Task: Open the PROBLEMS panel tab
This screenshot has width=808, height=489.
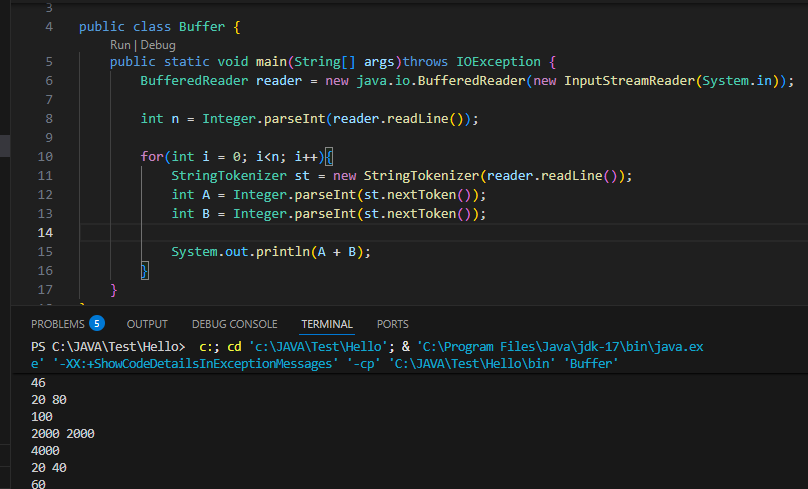Action: pos(58,324)
